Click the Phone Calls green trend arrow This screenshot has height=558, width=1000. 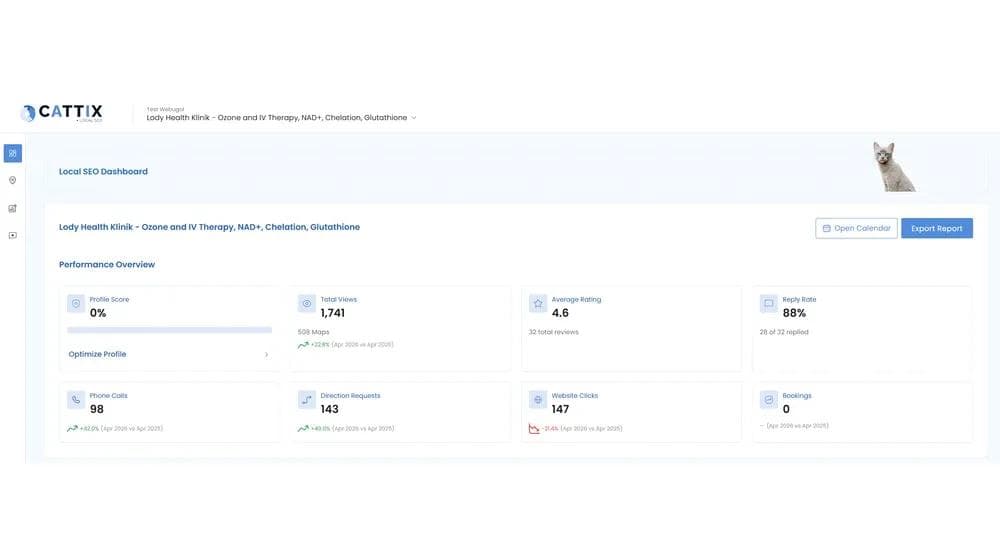point(72,429)
